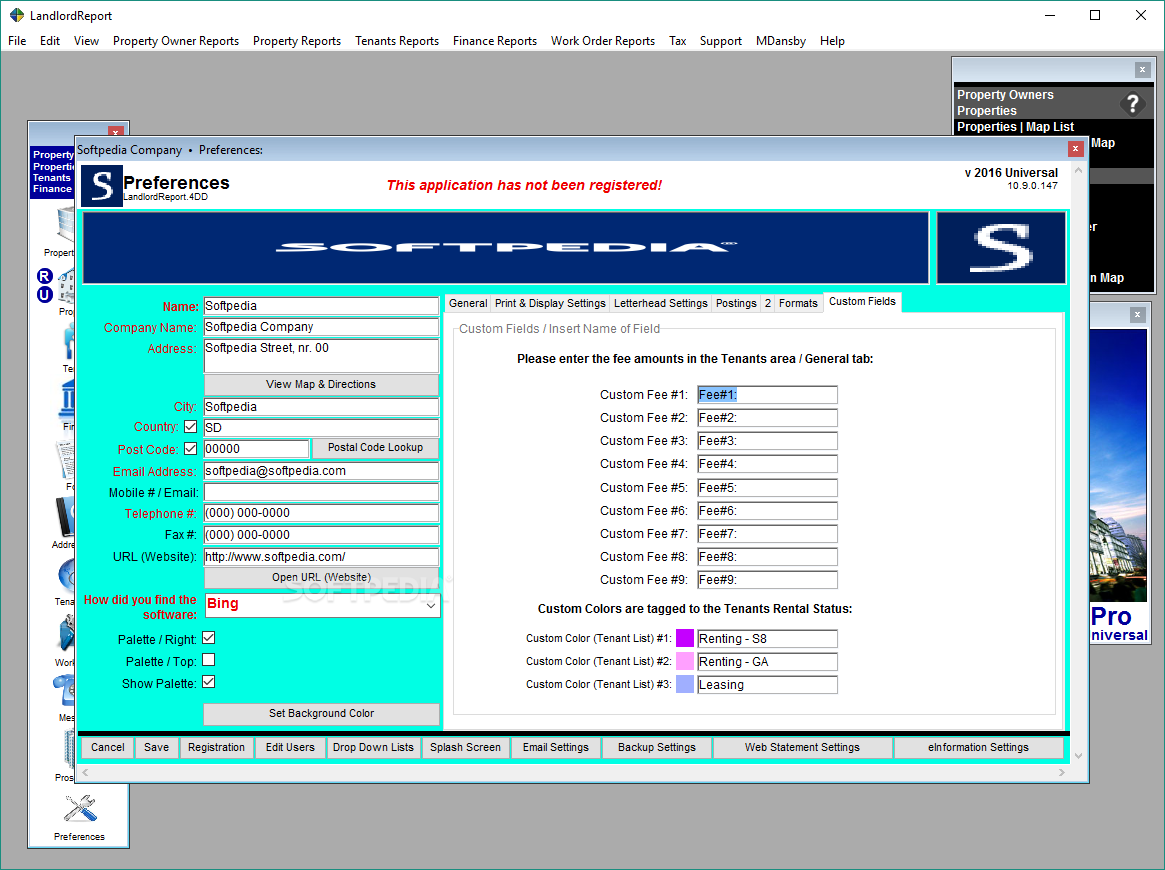Pick pink Custom Color #2 swatch
Viewport: 1165px width, 870px height.
pos(684,661)
